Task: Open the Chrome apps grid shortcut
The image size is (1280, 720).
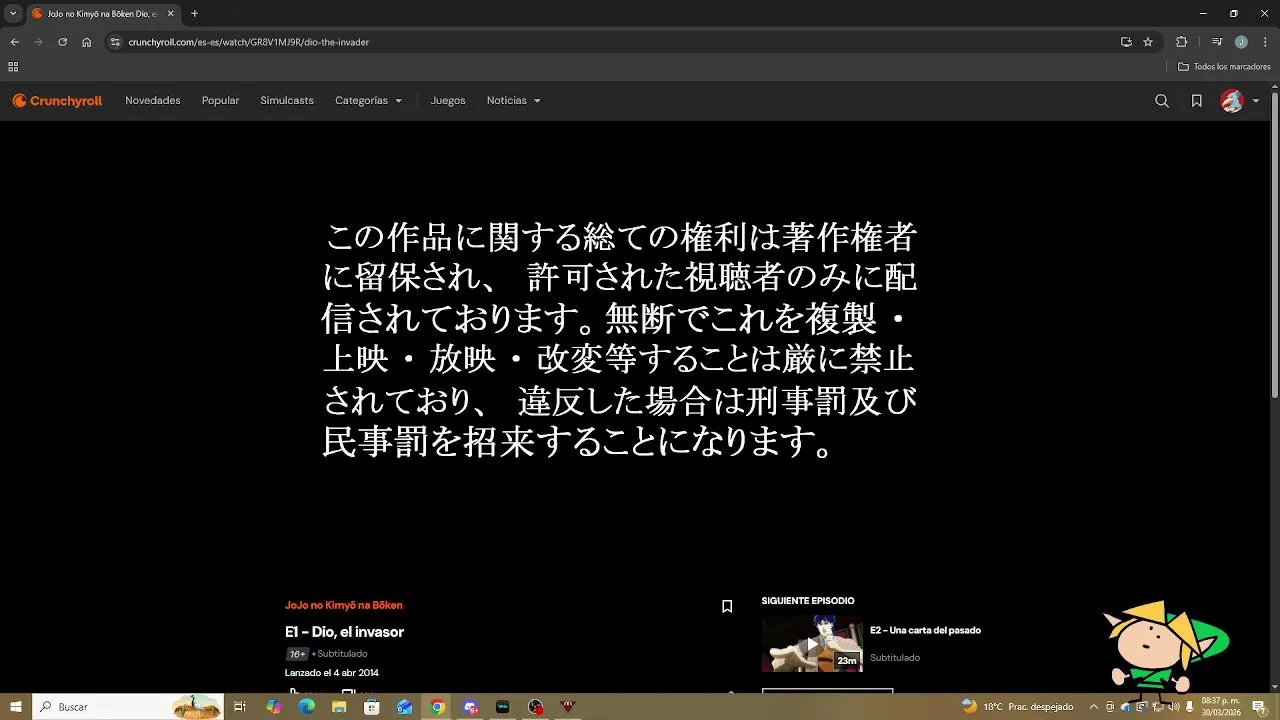Action: [x=13, y=67]
